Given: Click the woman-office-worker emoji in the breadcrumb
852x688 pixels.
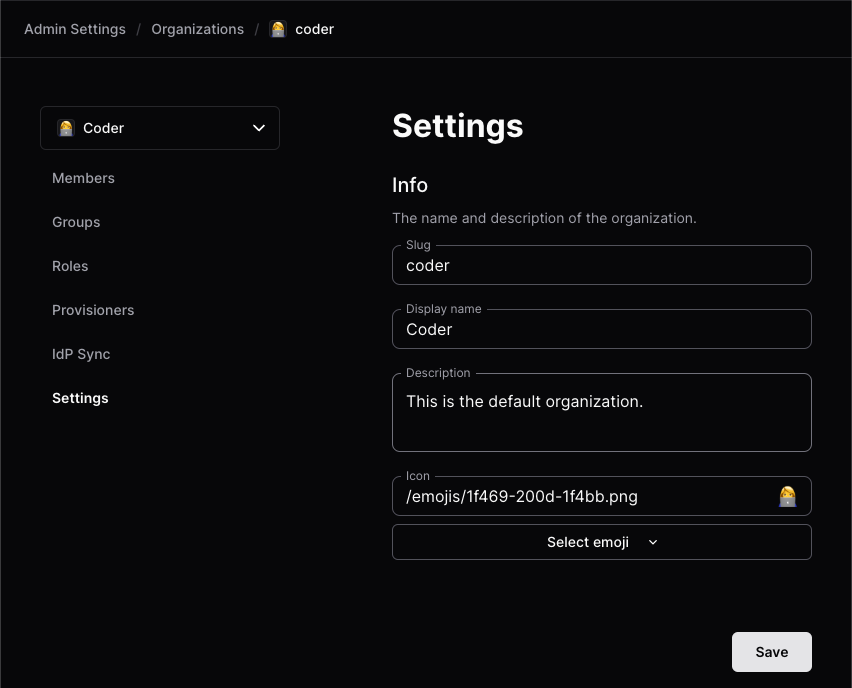Looking at the screenshot, I should pos(278,29).
